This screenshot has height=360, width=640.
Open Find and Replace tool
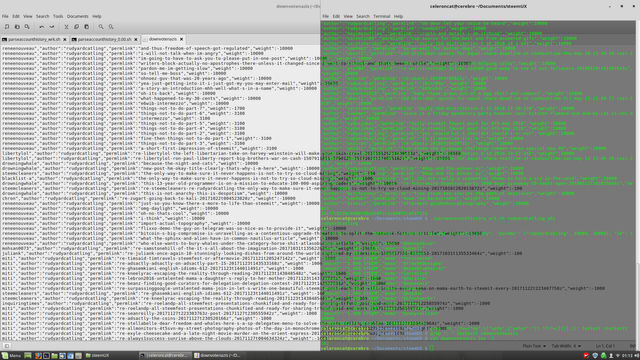click(x=111, y=27)
